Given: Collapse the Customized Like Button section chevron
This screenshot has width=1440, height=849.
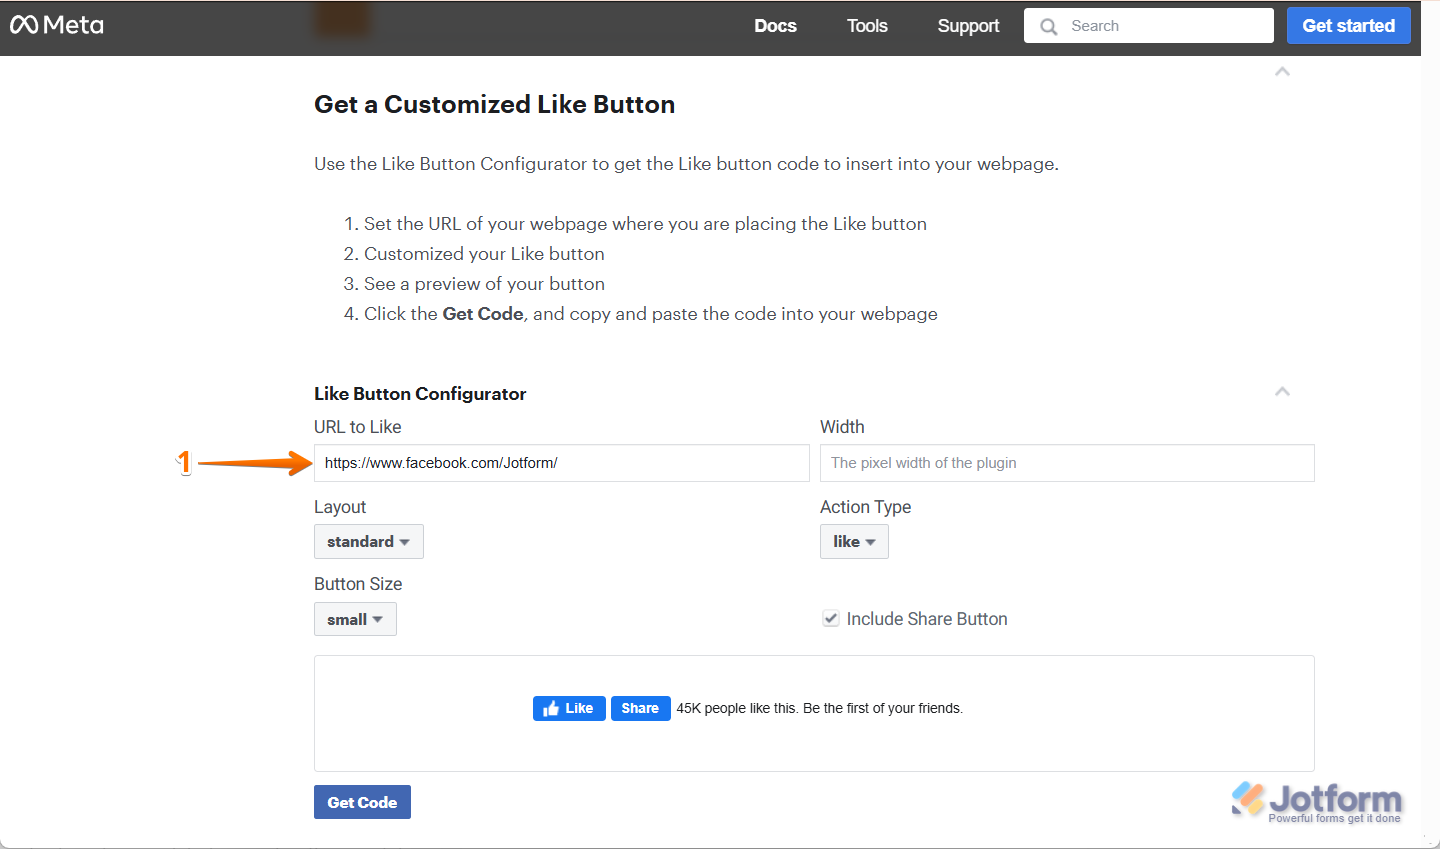Looking at the screenshot, I should point(1282,72).
